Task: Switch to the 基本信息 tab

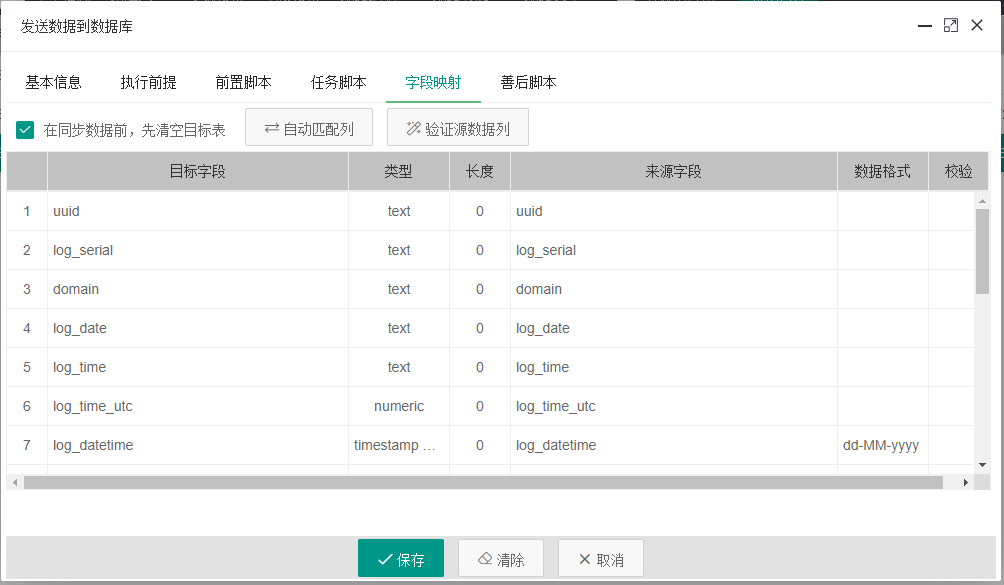Action: click(53, 82)
